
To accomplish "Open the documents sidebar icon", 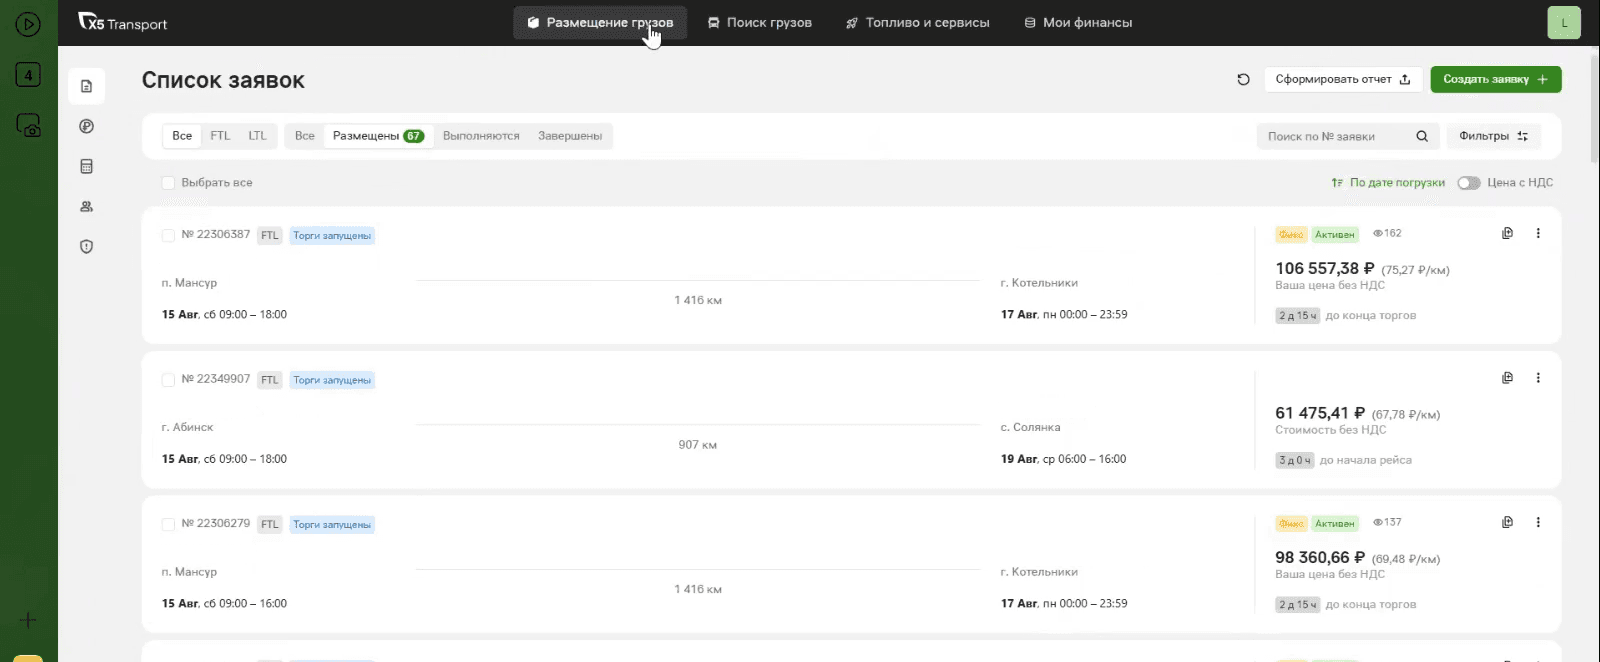I will point(87,86).
